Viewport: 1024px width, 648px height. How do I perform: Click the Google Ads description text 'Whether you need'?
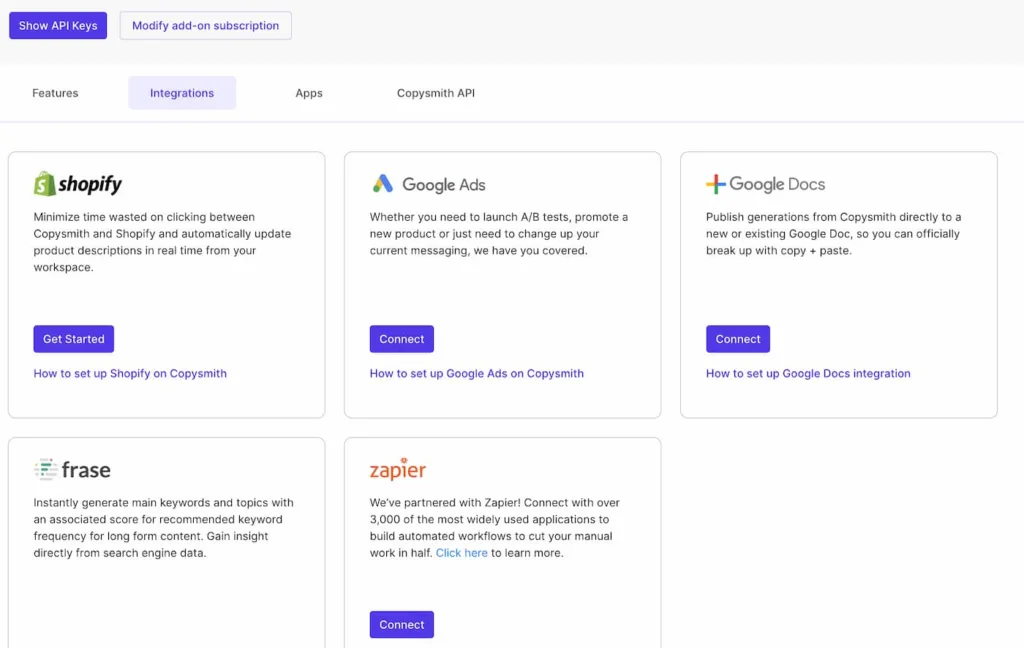click(x=499, y=233)
